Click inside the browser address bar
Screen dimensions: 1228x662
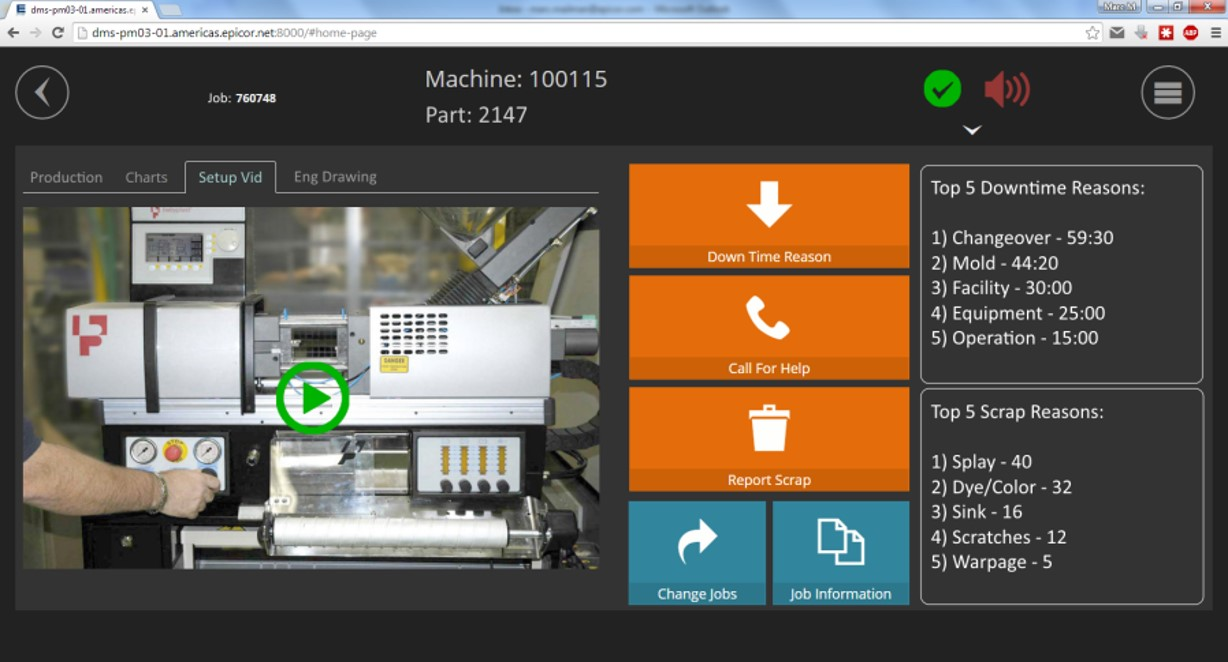point(400,32)
